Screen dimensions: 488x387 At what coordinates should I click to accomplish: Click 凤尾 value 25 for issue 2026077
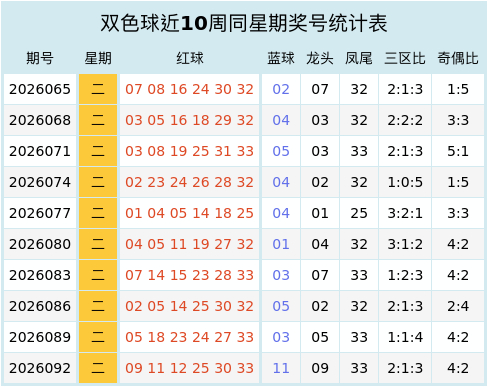(359, 213)
